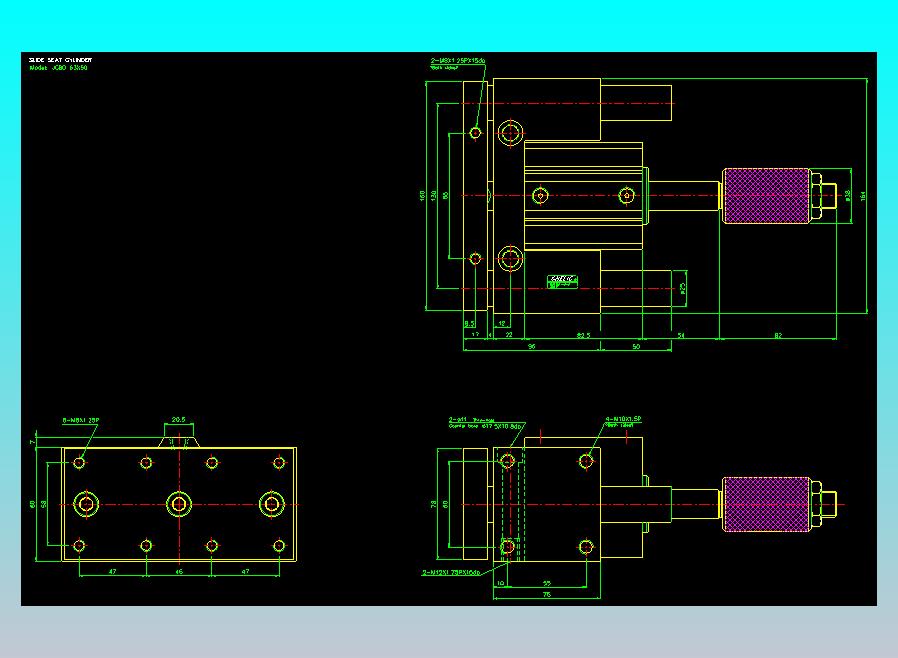The height and width of the screenshot is (658, 898).
Task: Select the 2-M12X1.75PX16dp callout
Action: pos(451,572)
